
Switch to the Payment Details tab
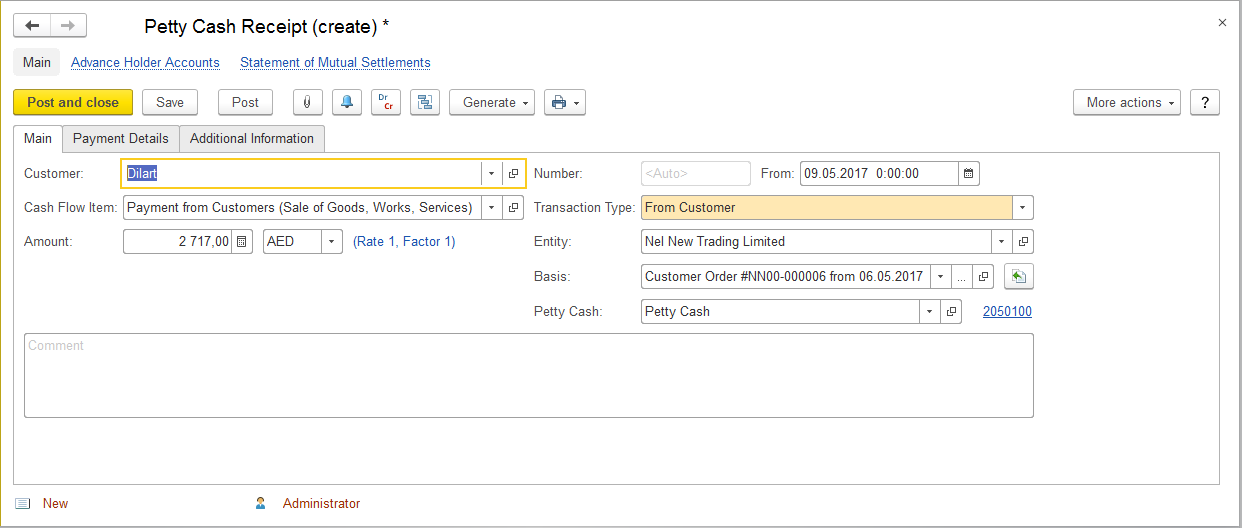(121, 138)
